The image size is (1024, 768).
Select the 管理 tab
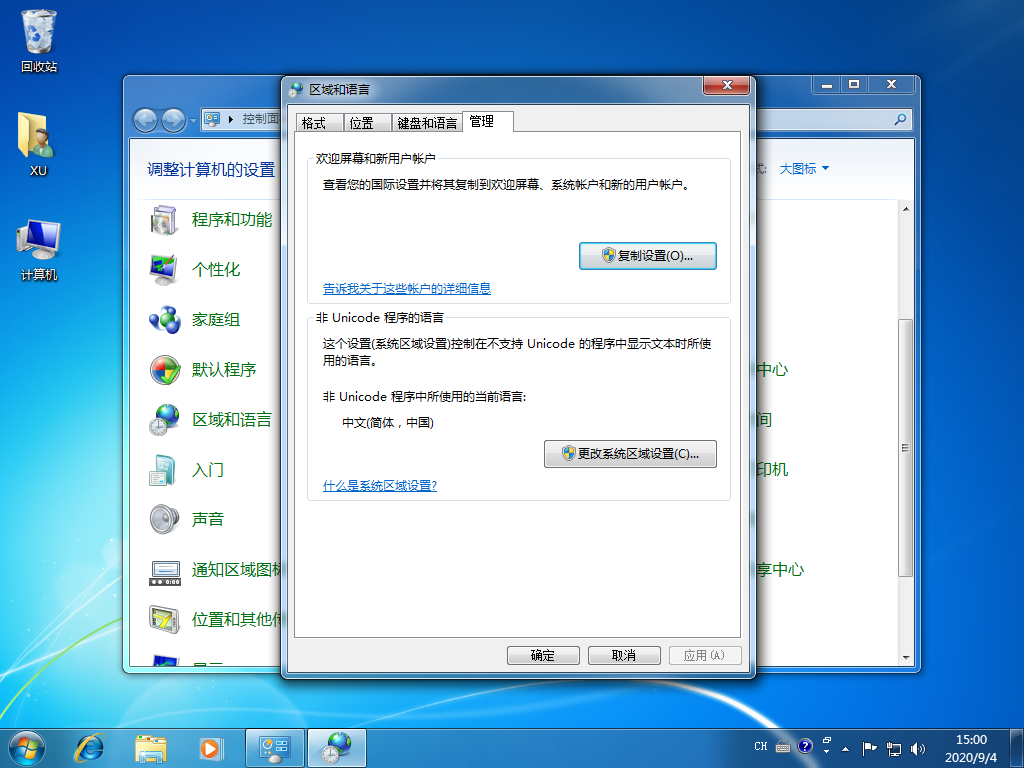pos(487,121)
